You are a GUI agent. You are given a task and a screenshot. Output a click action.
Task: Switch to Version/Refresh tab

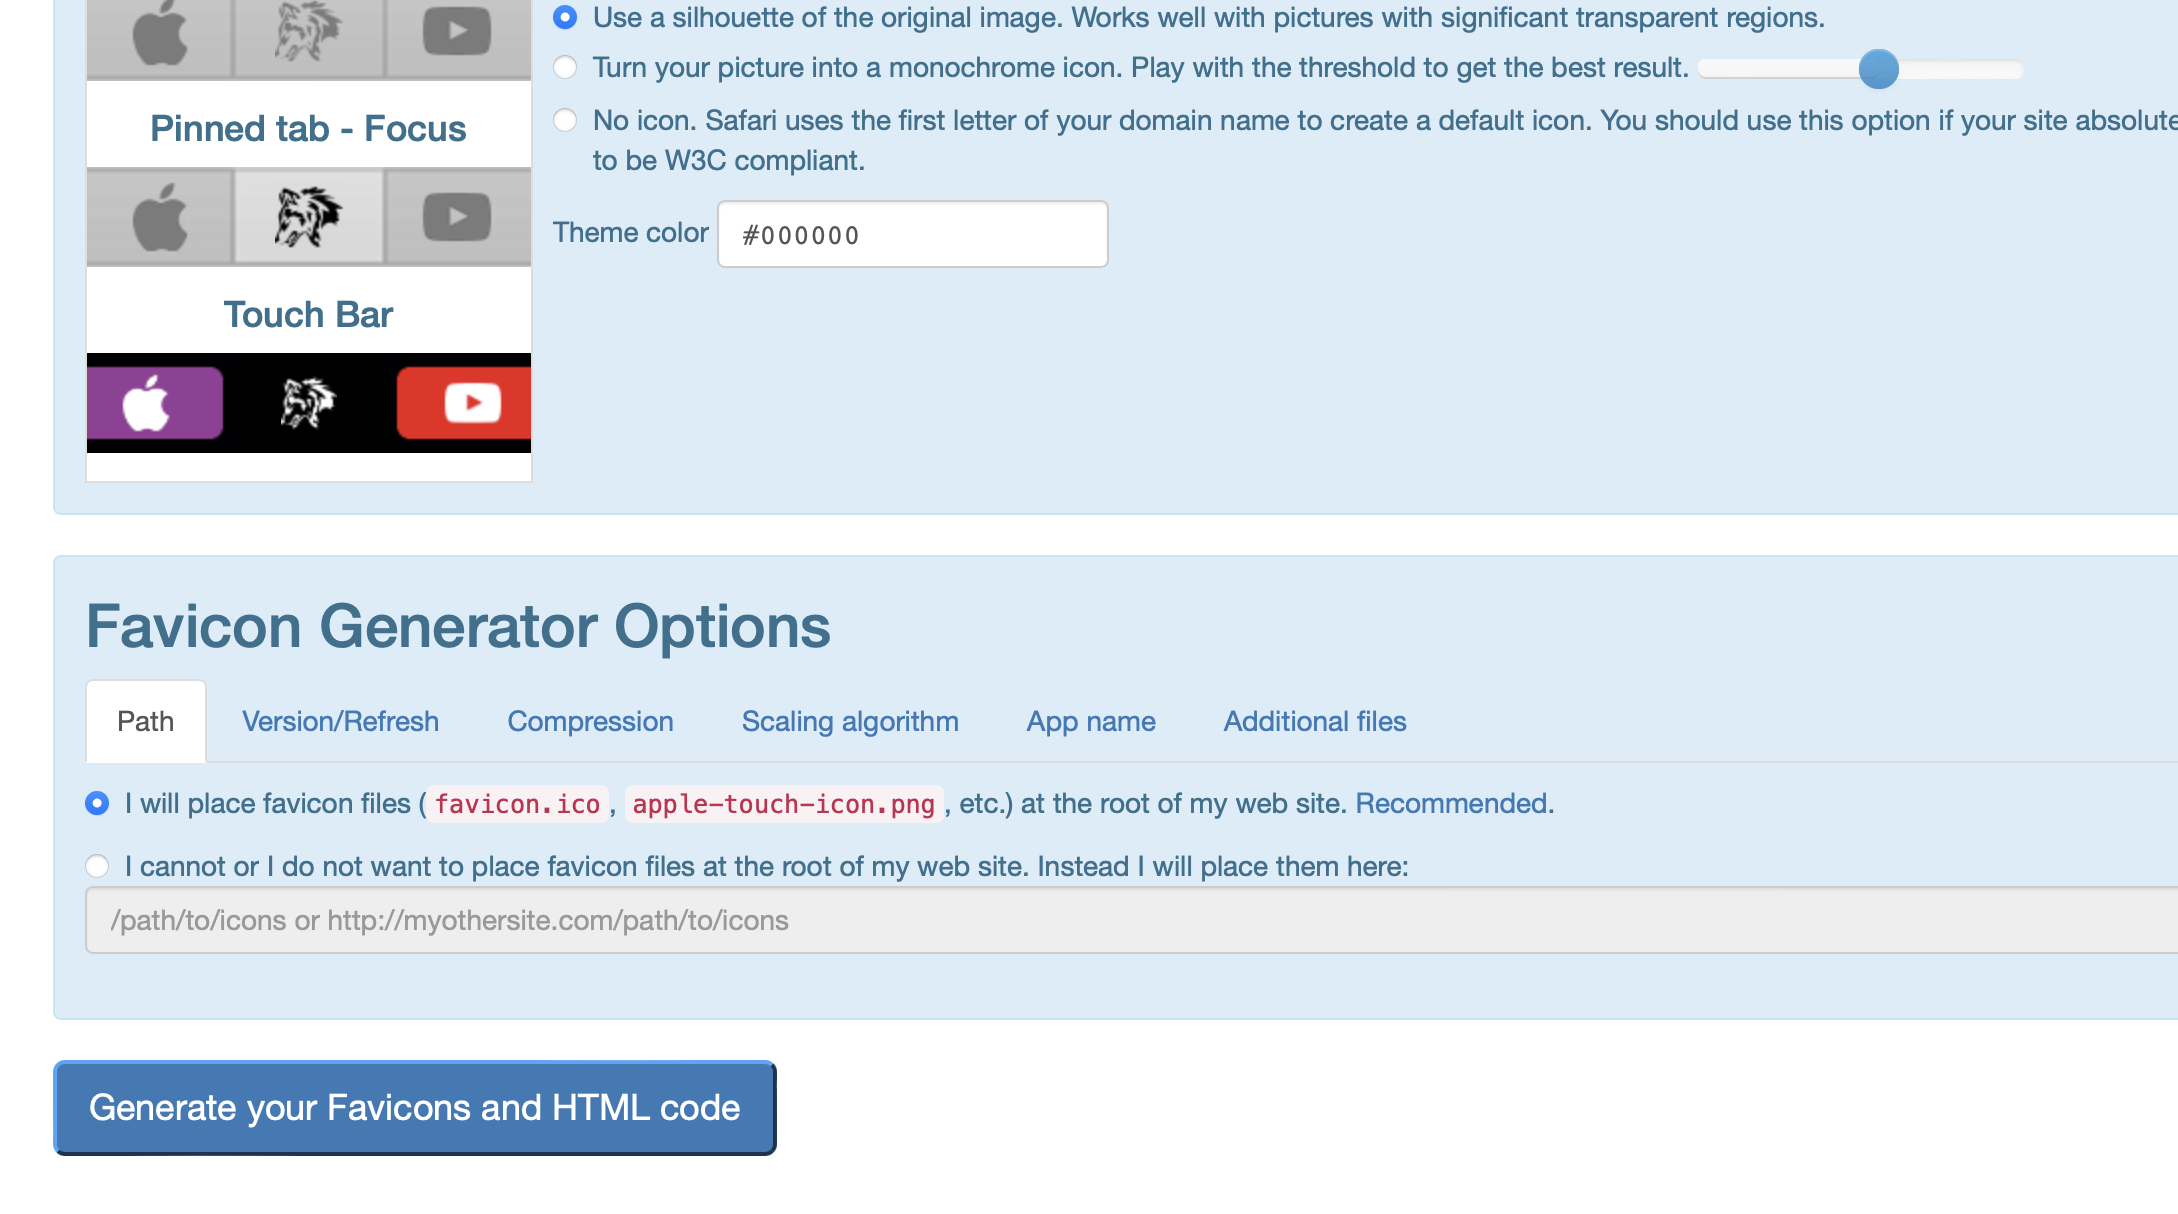339,721
